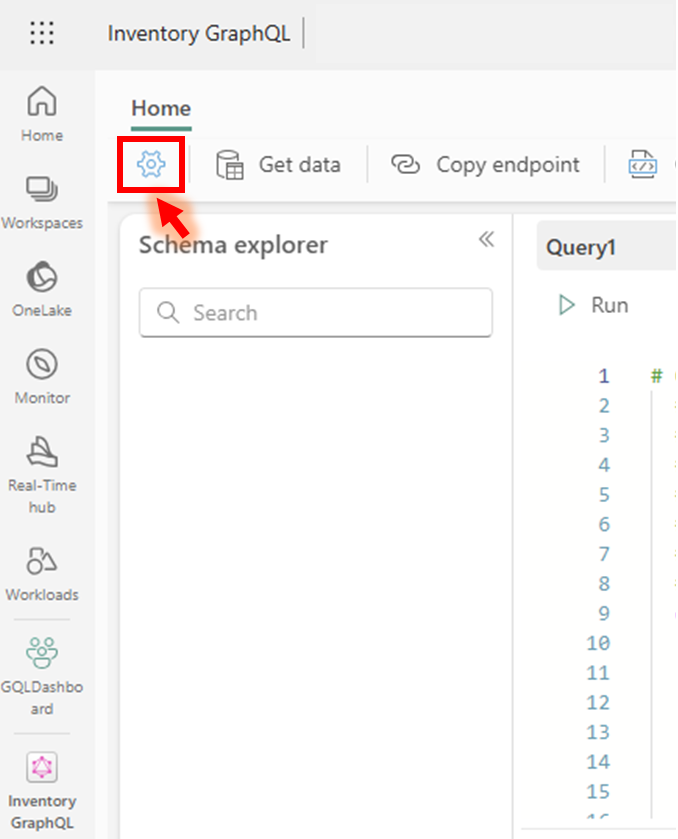Click the Inventory GraphQL title
The height and width of the screenshot is (839, 678).
pyautogui.click(x=199, y=33)
